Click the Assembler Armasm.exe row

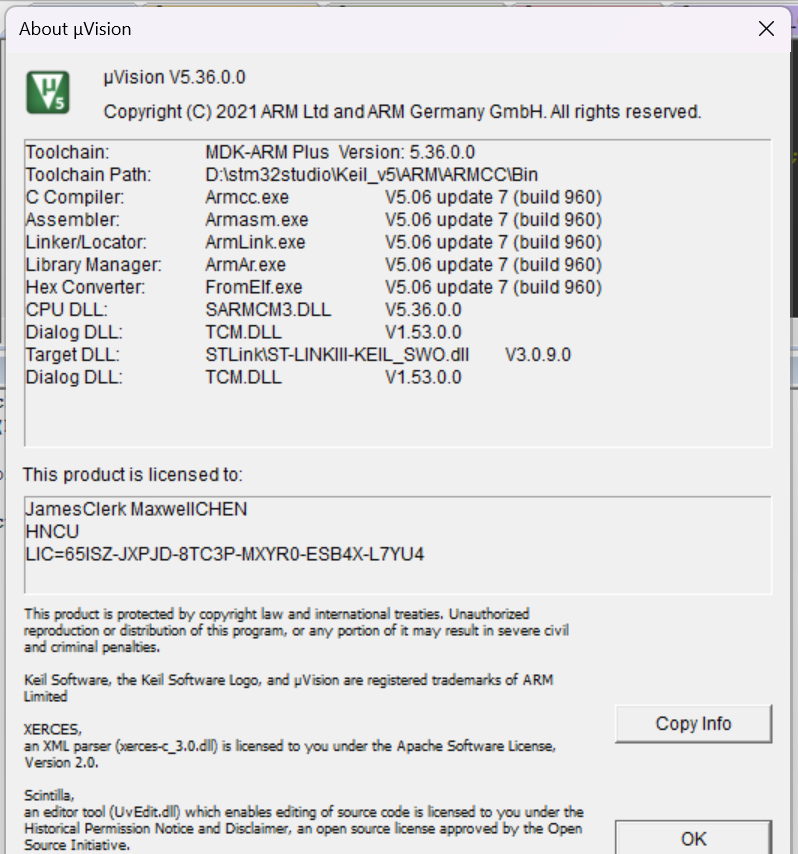click(314, 219)
